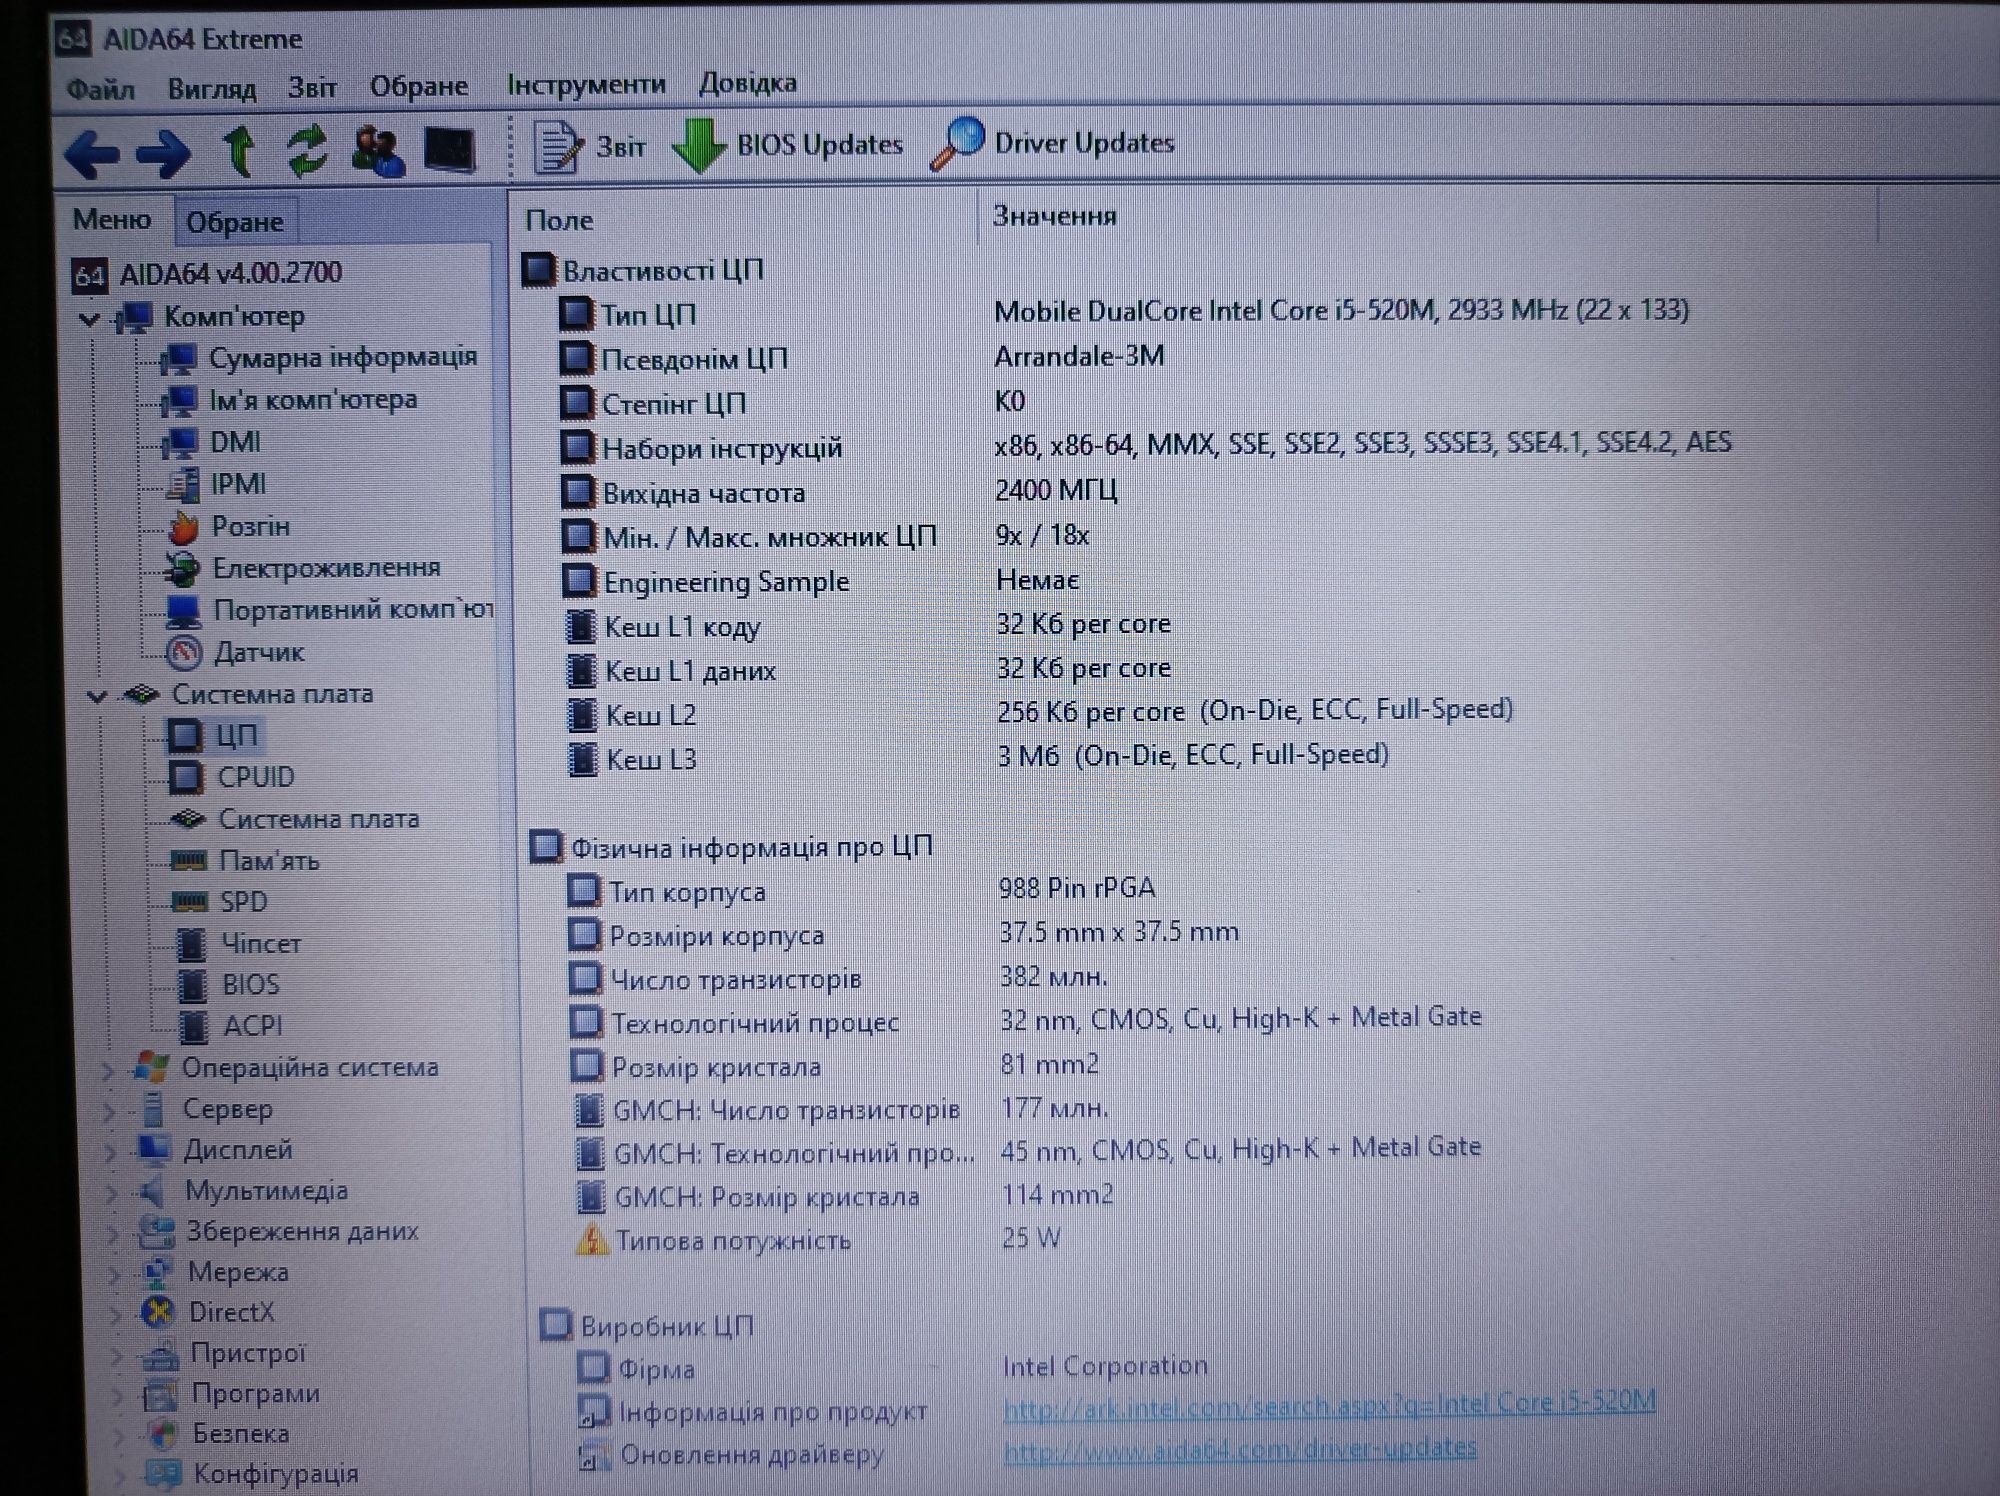
Task: Click the Значення column header
Action: point(1055,216)
